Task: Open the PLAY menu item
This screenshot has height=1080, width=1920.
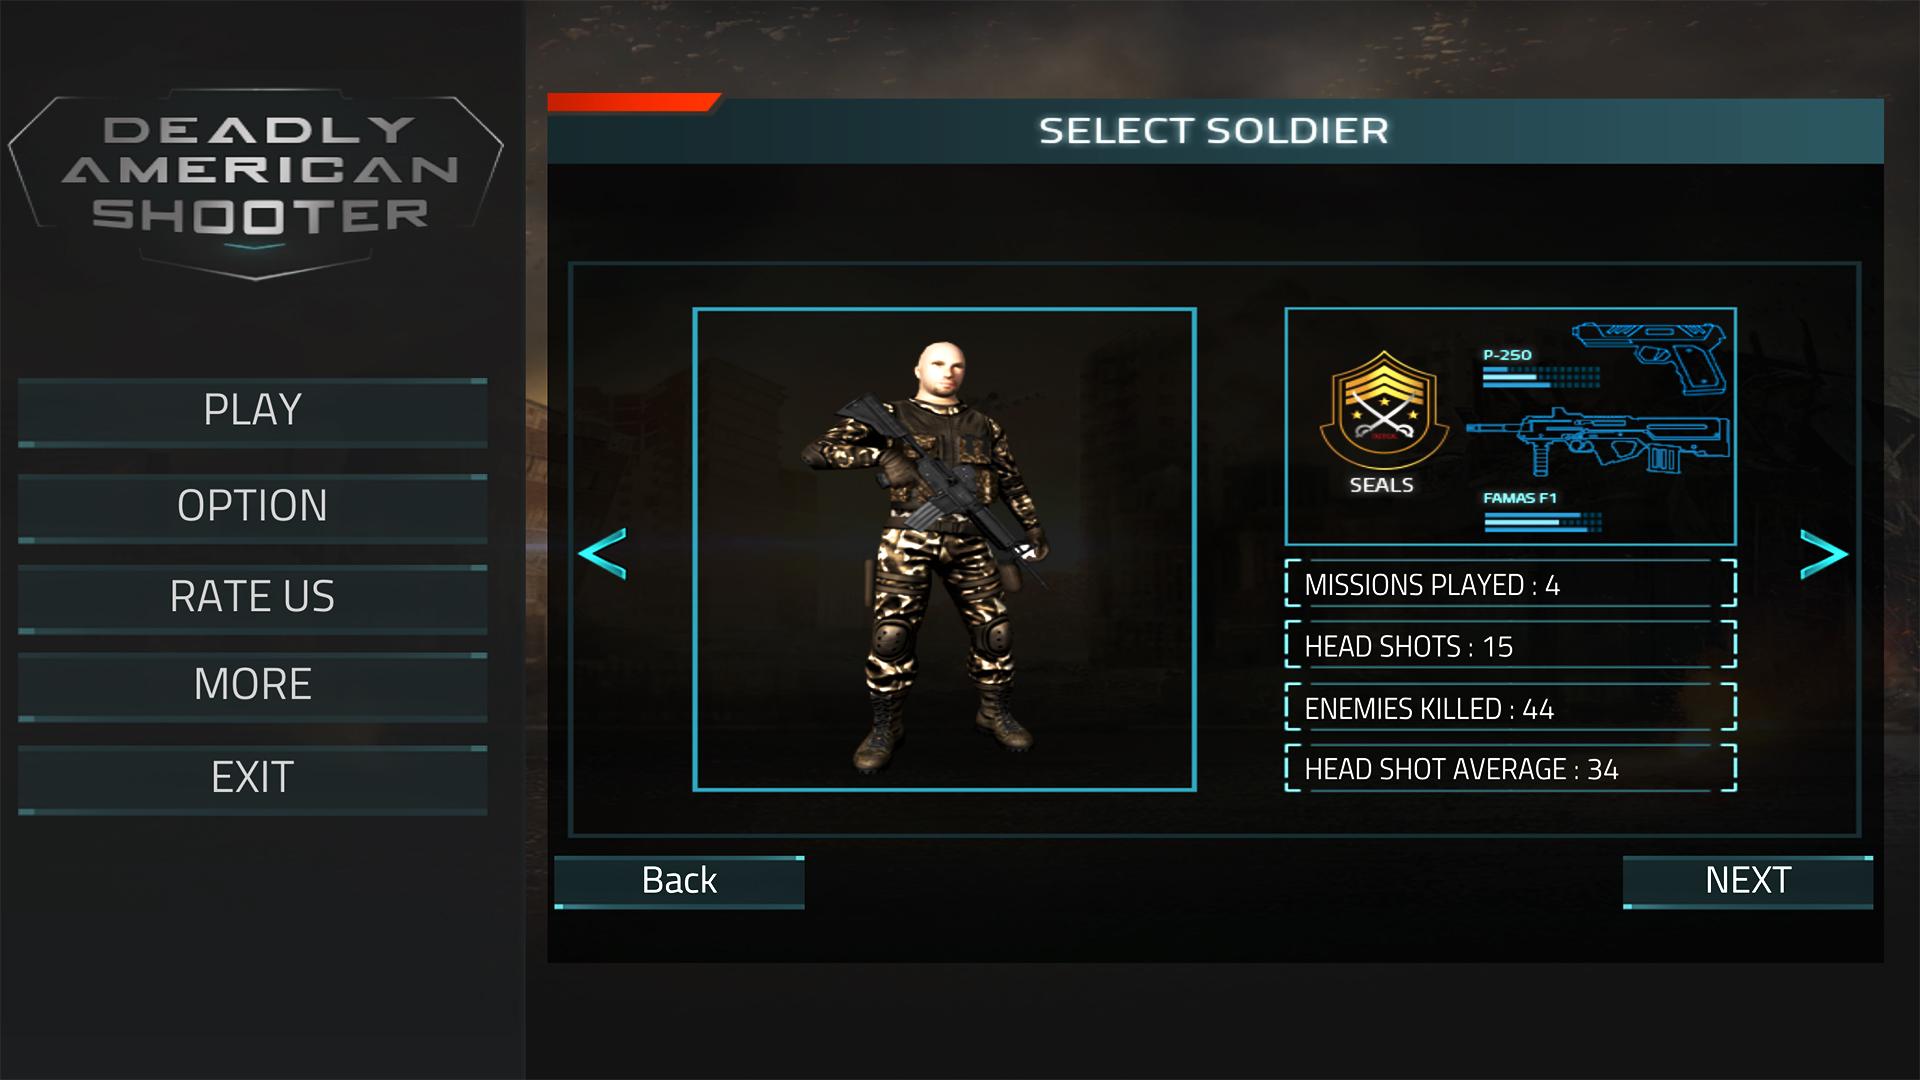Action: tap(252, 411)
